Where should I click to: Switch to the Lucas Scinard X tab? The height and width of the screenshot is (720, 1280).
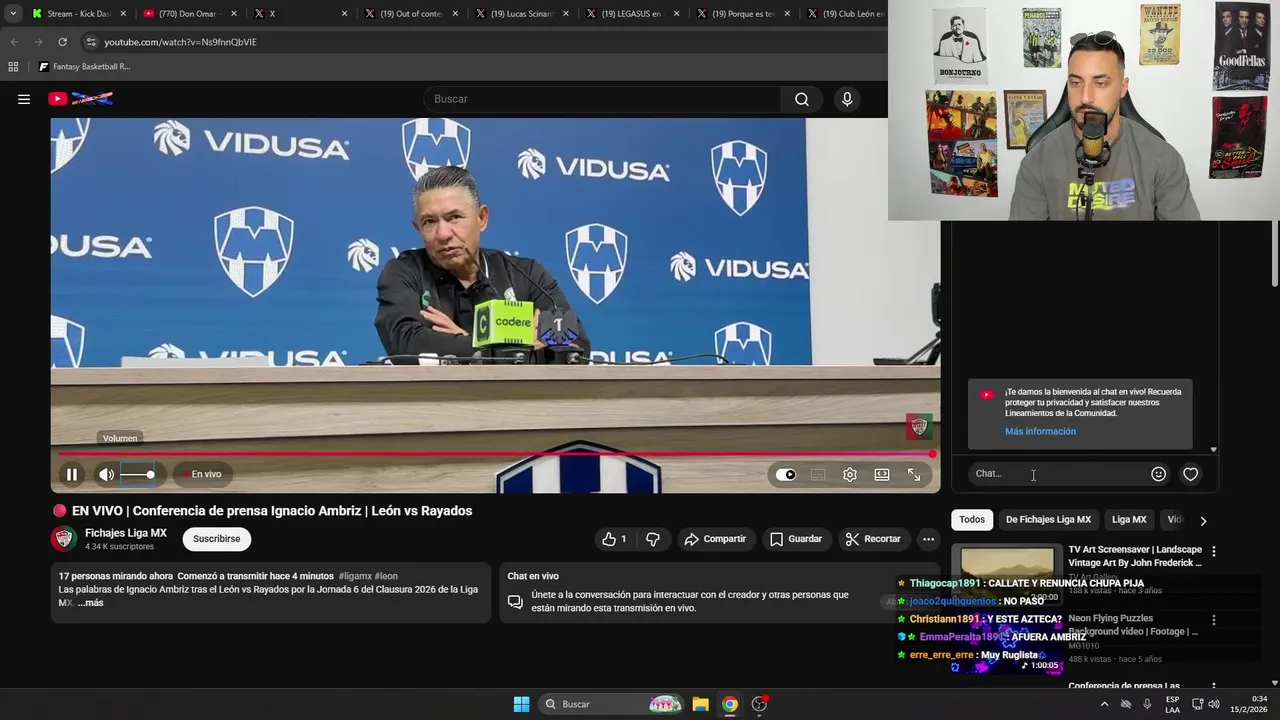[x=522, y=14]
